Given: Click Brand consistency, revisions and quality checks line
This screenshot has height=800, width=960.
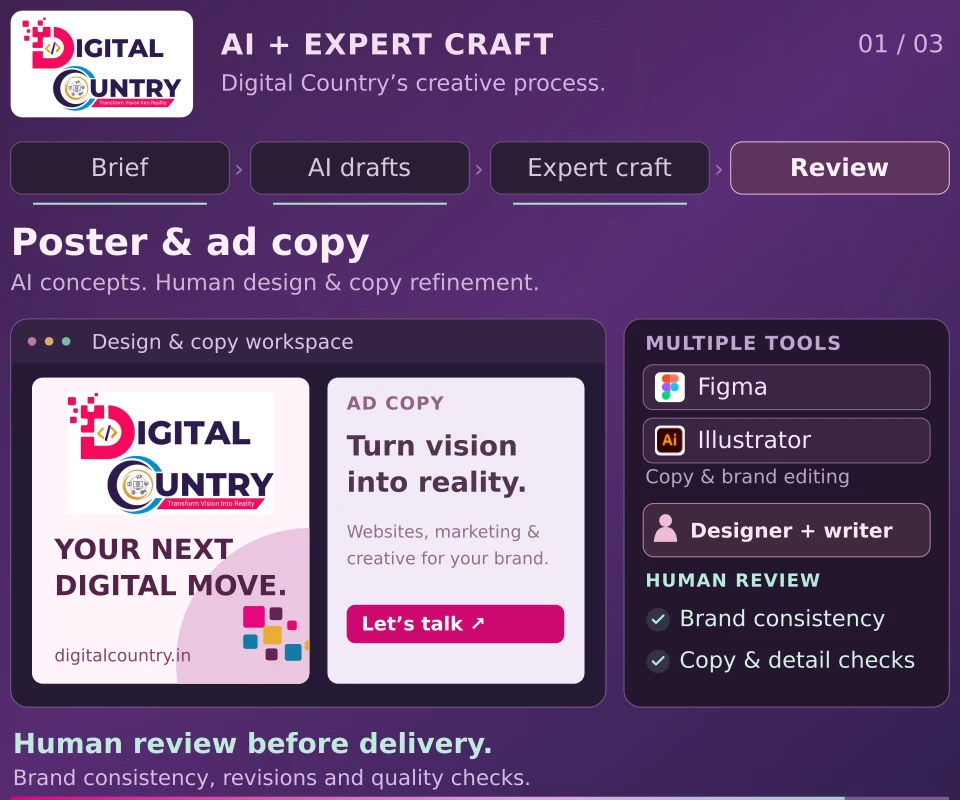Looking at the screenshot, I should pyautogui.click(x=272, y=778).
